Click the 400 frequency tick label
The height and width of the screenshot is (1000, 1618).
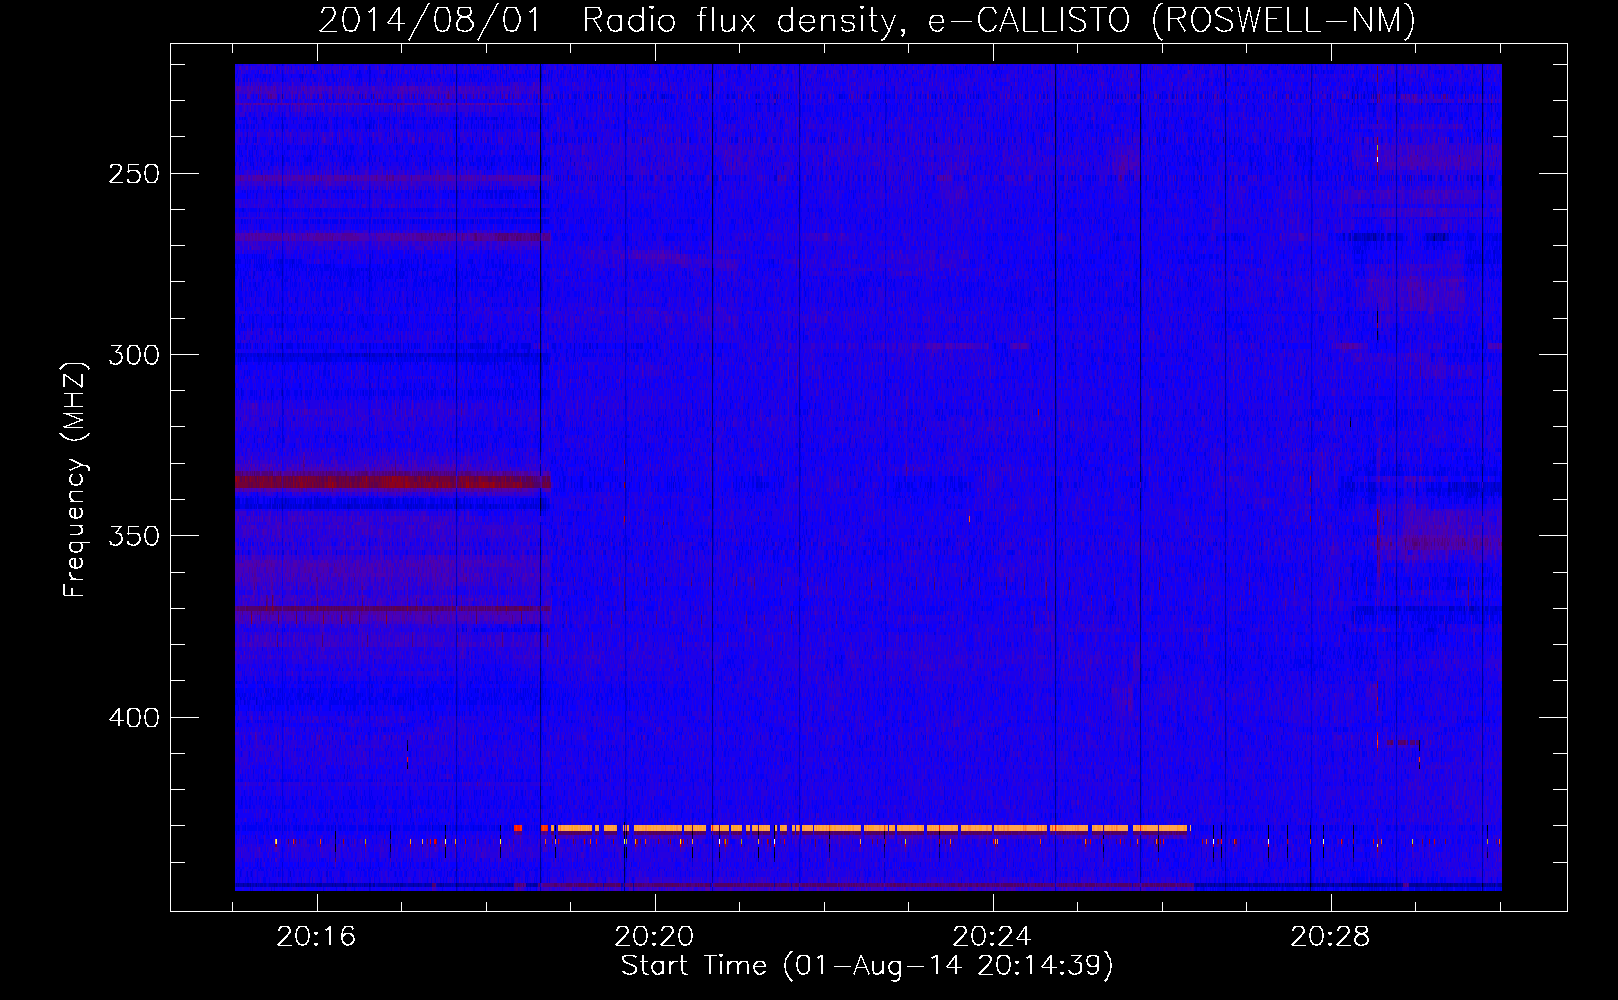point(134,718)
